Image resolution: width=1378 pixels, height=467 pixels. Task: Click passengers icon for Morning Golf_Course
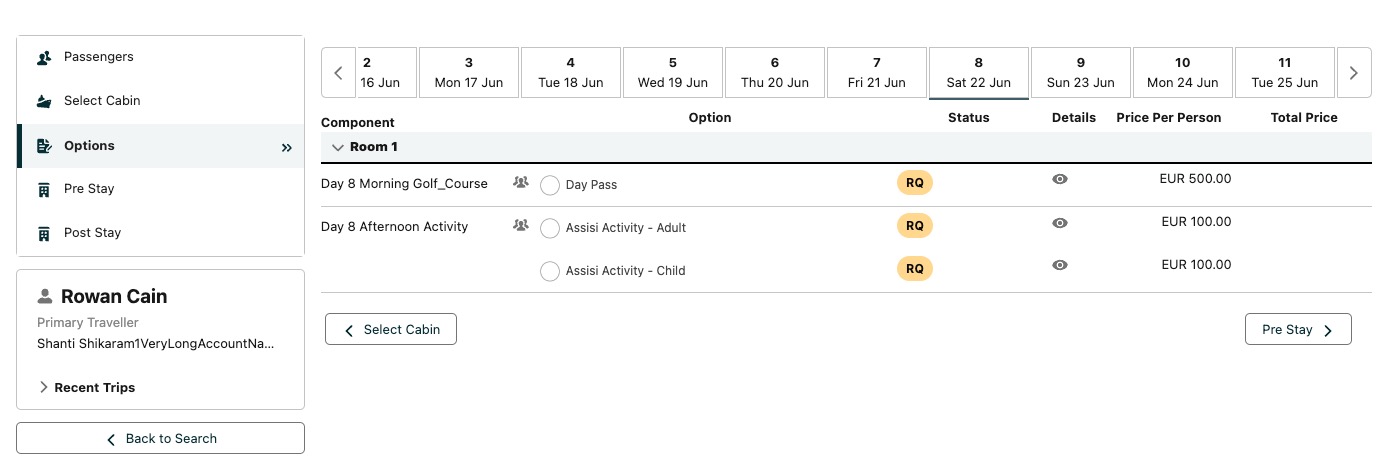pyautogui.click(x=520, y=183)
